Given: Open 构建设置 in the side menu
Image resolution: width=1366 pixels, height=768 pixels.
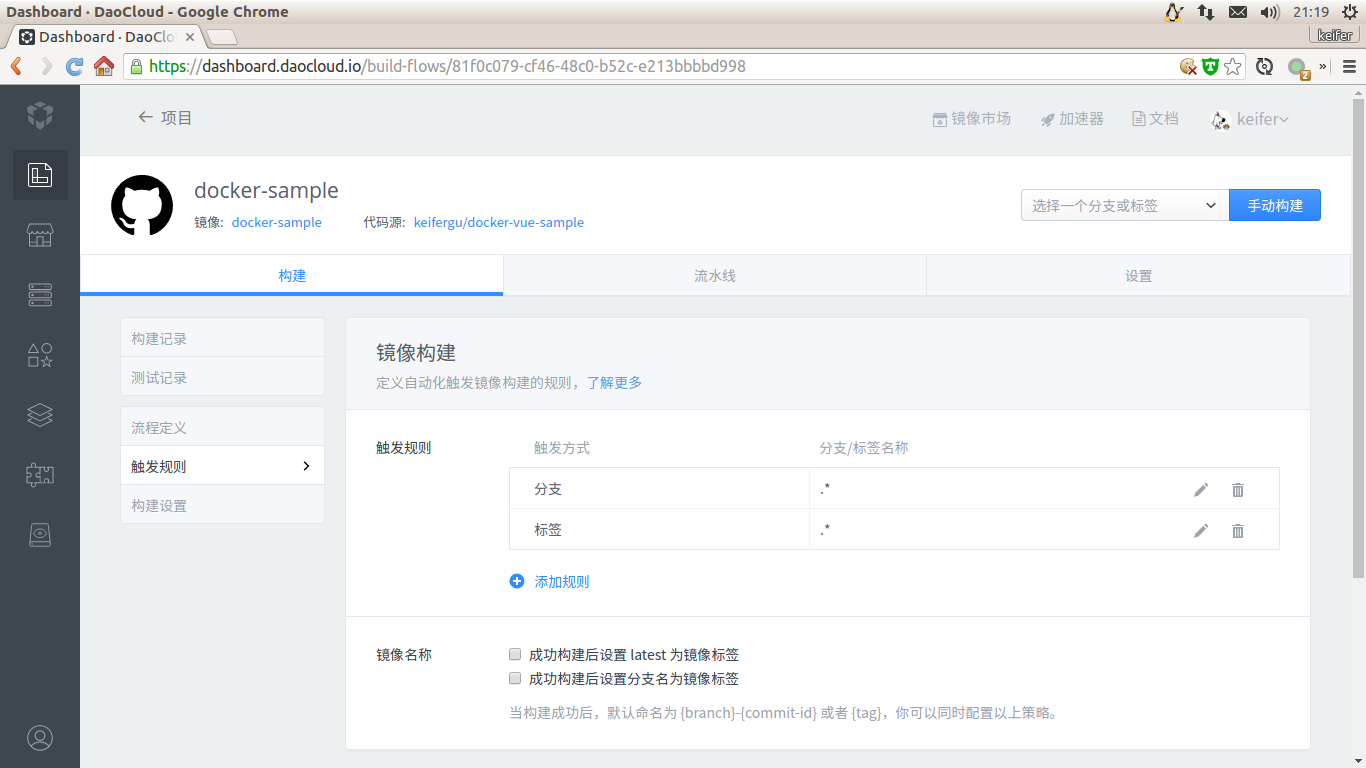Looking at the screenshot, I should [222, 505].
